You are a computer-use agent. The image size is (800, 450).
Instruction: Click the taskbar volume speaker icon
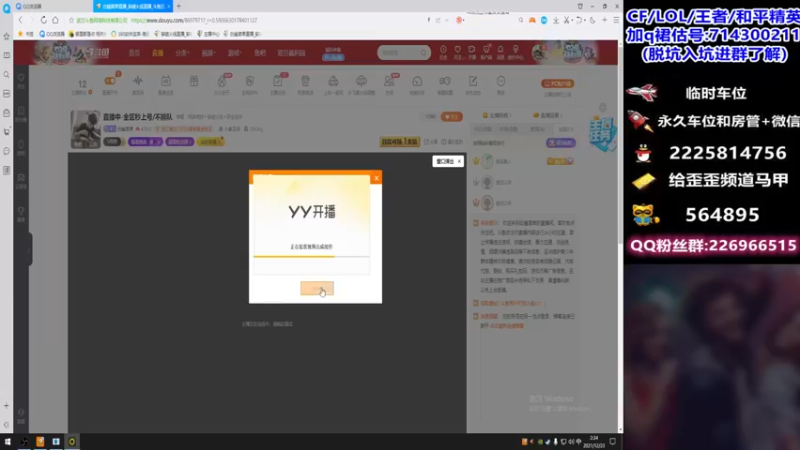tap(571, 442)
